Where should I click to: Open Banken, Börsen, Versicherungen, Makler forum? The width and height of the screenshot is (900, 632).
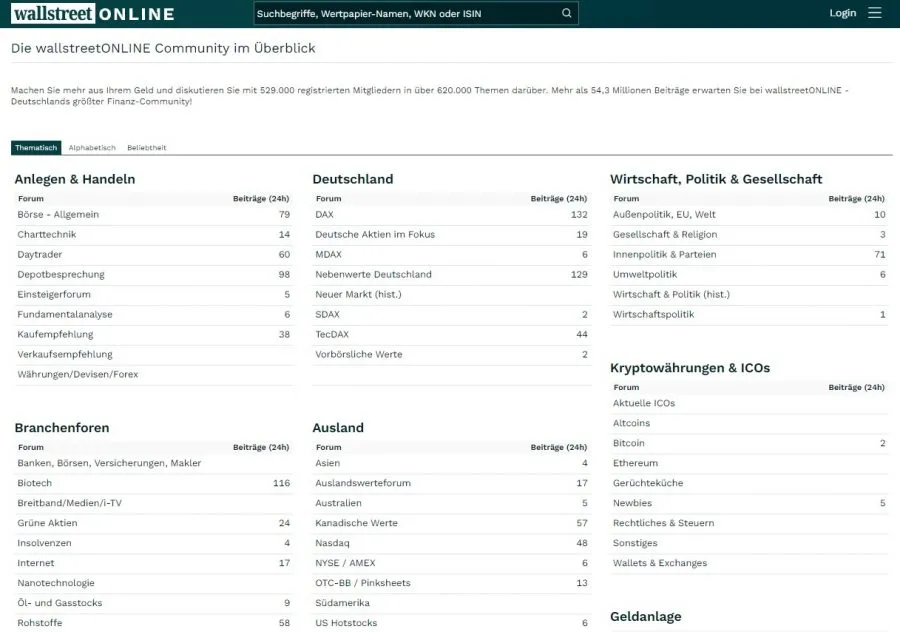coord(109,463)
